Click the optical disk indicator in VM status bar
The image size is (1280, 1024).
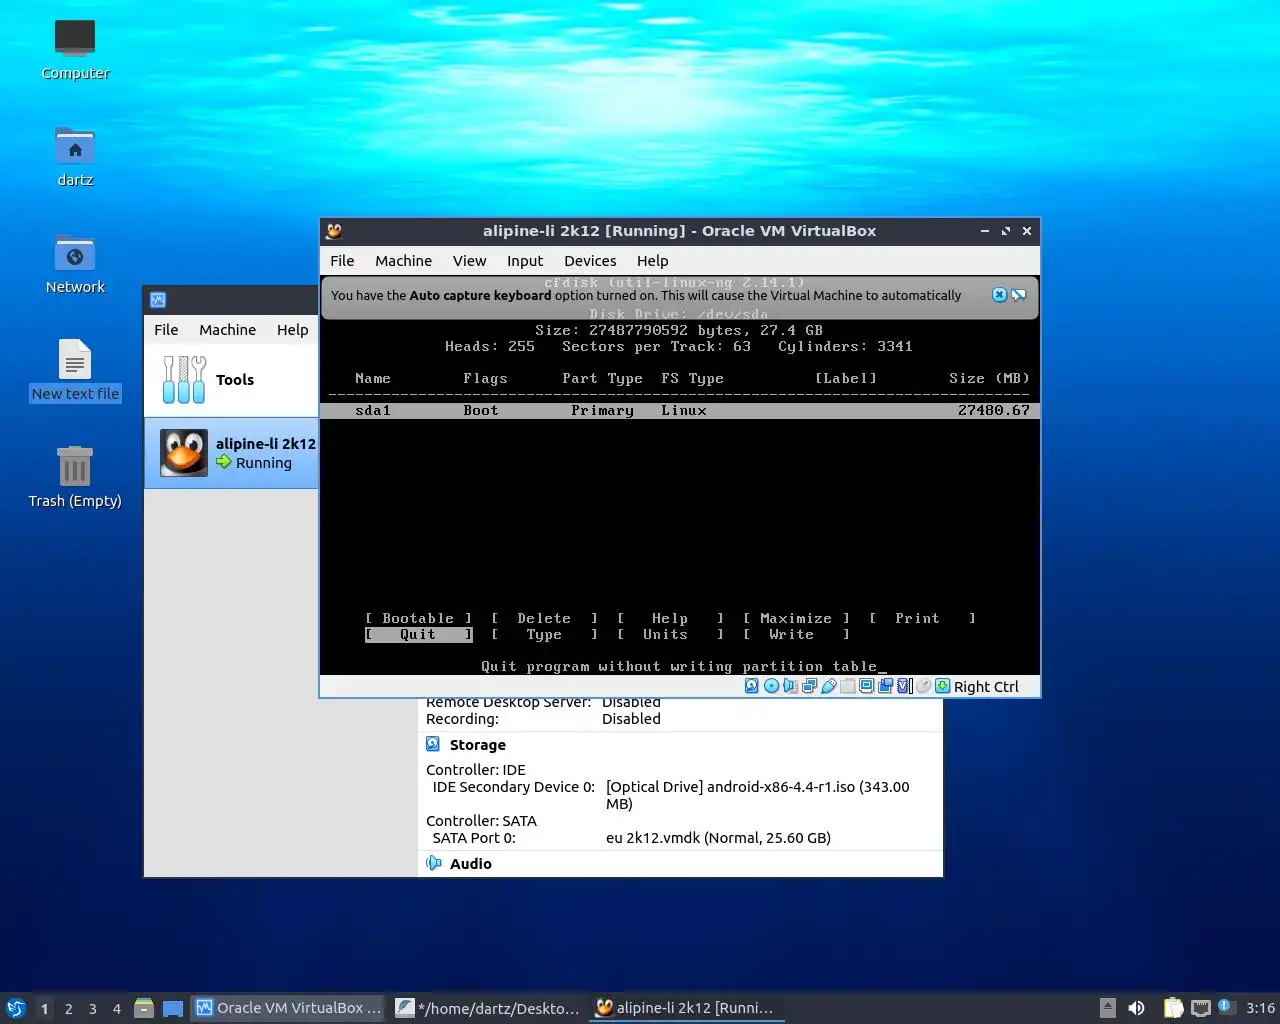pos(771,686)
